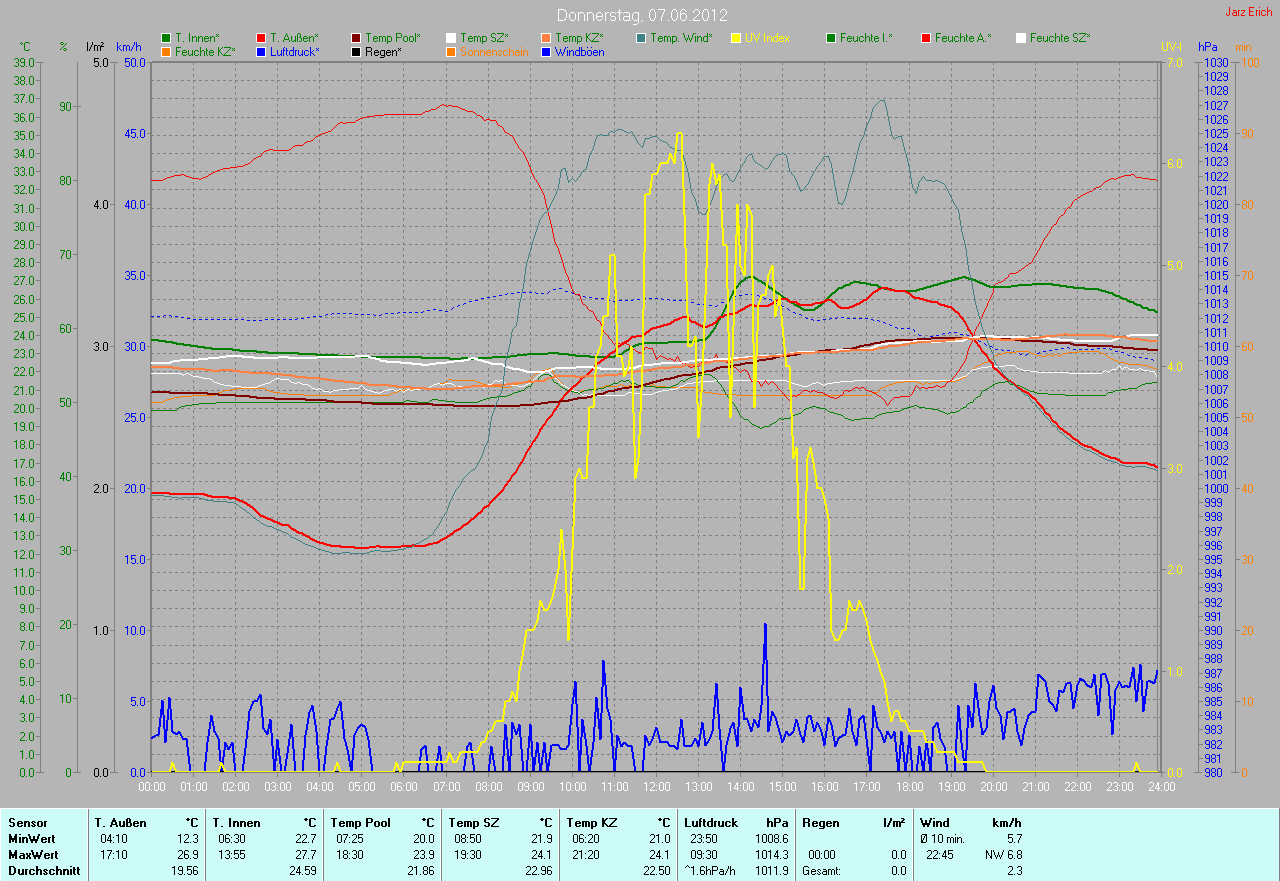Select the black Regen legend swatch
The width and height of the screenshot is (1280, 881).
tap(356, 51)
